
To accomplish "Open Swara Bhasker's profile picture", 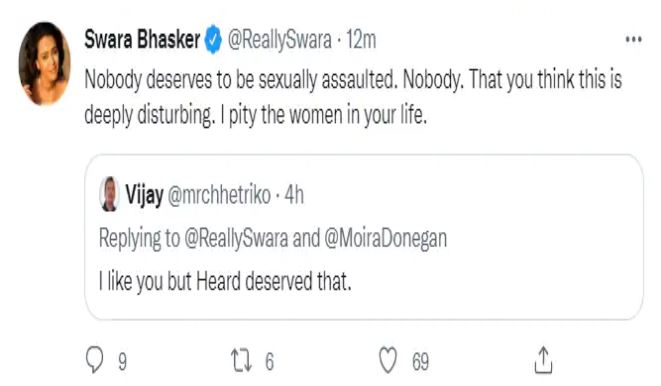I will pos(45,63).
